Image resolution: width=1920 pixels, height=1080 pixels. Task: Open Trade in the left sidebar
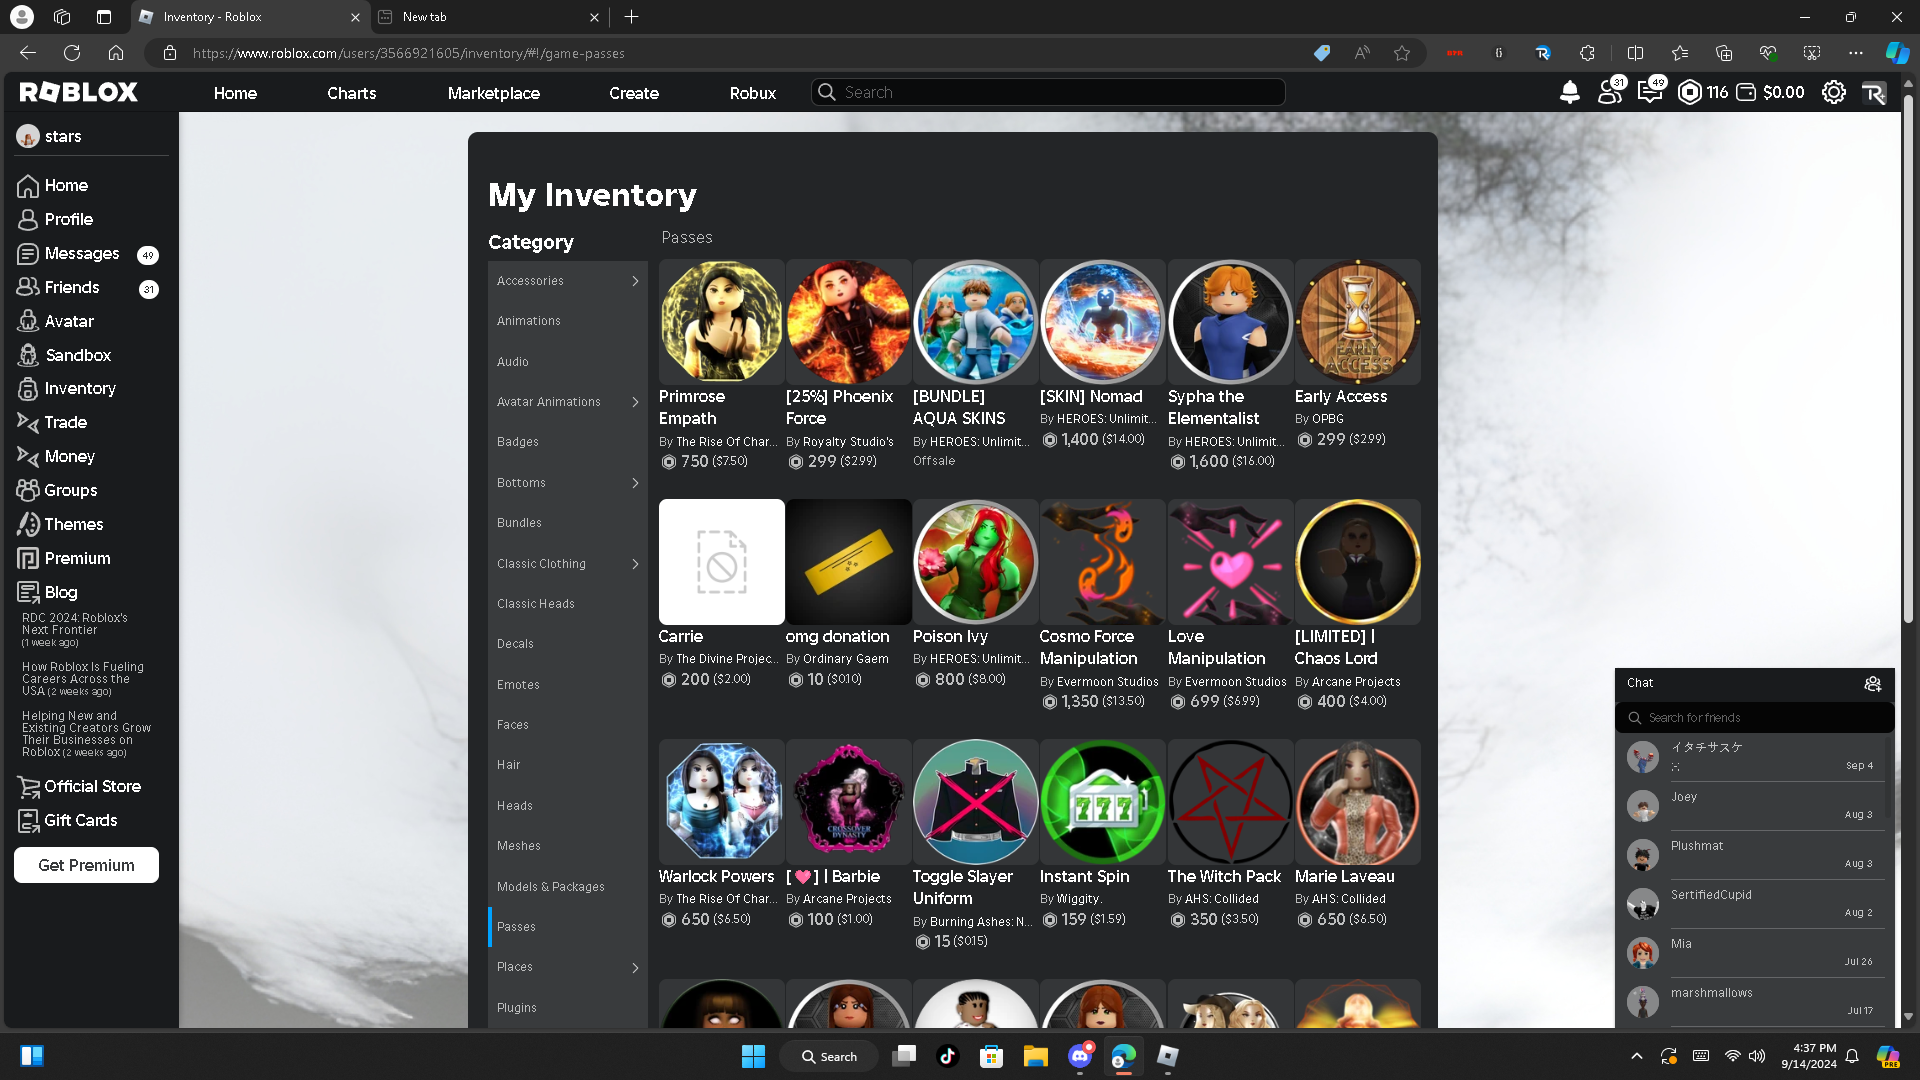(65, 422)
